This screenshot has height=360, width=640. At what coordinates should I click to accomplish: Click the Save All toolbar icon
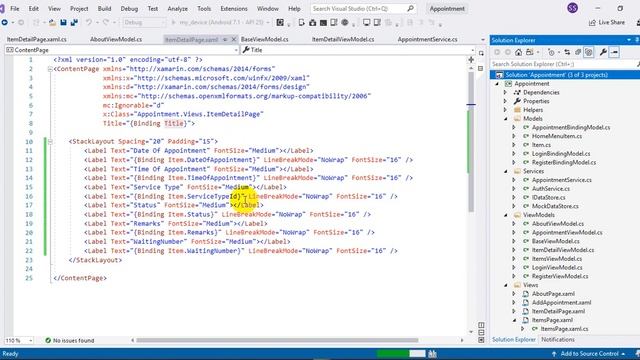pyautogui.click(x=74, y=23)
